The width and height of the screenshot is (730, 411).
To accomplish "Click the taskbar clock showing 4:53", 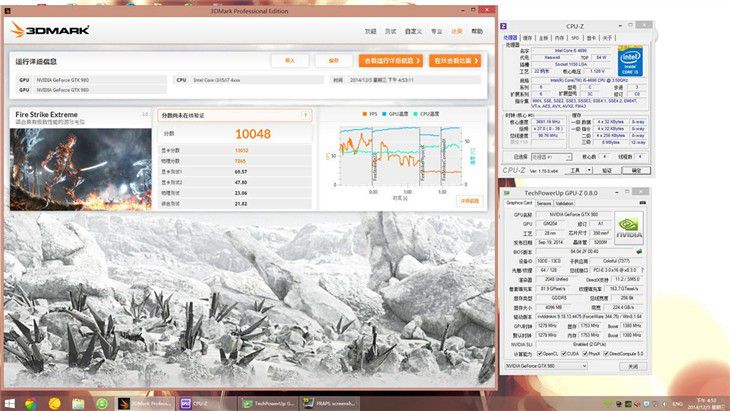I will [x=707, y=403].
